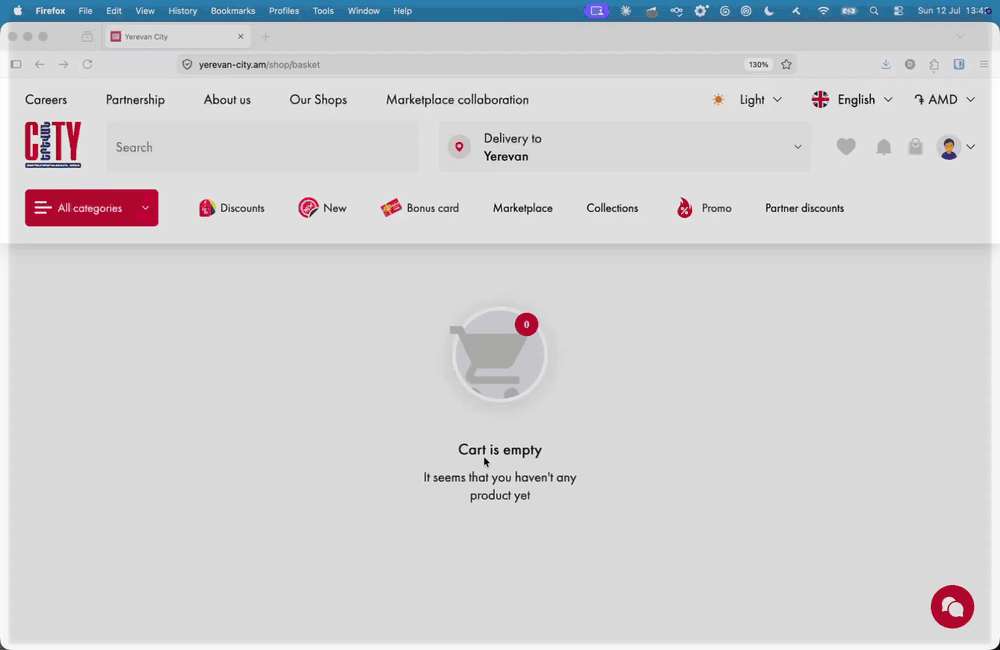Click the site shield security icon
Viewport: 1000px width, 650px height.
click(x=187, y=64)
